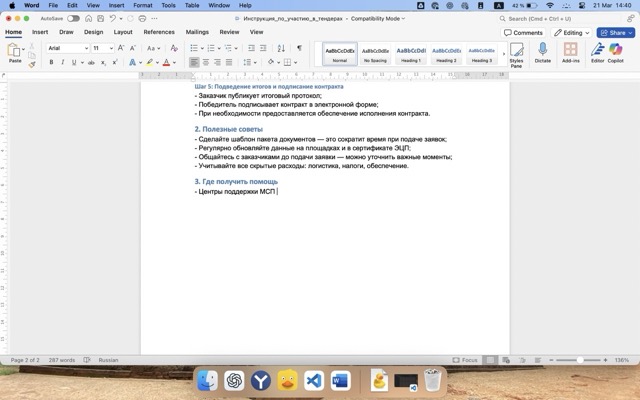
Task: Open the Insert menu in menu bar
Action: coord(118,5)
